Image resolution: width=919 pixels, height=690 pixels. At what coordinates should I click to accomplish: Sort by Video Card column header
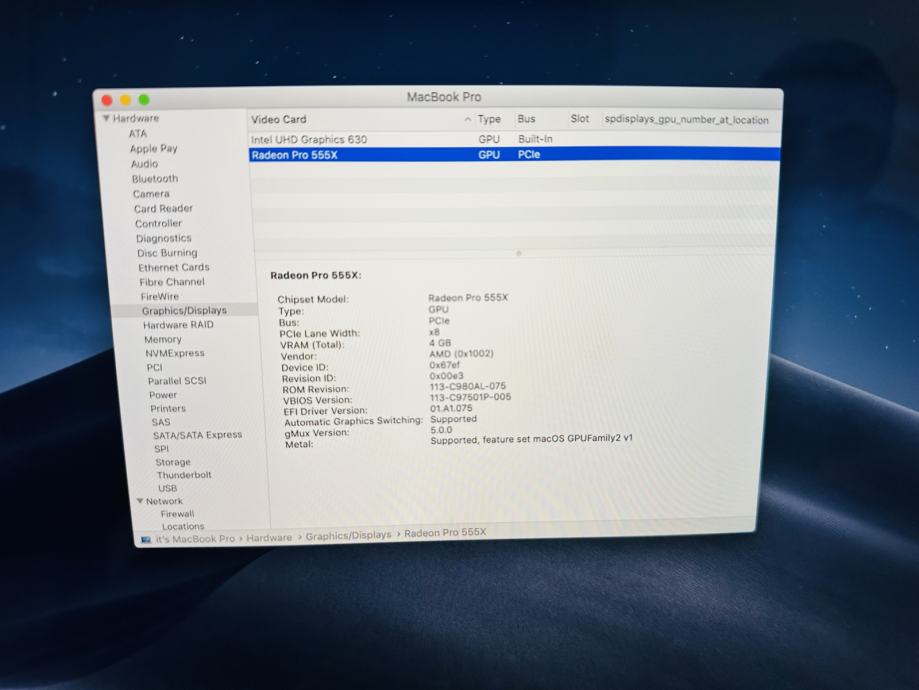coord(278,119)
